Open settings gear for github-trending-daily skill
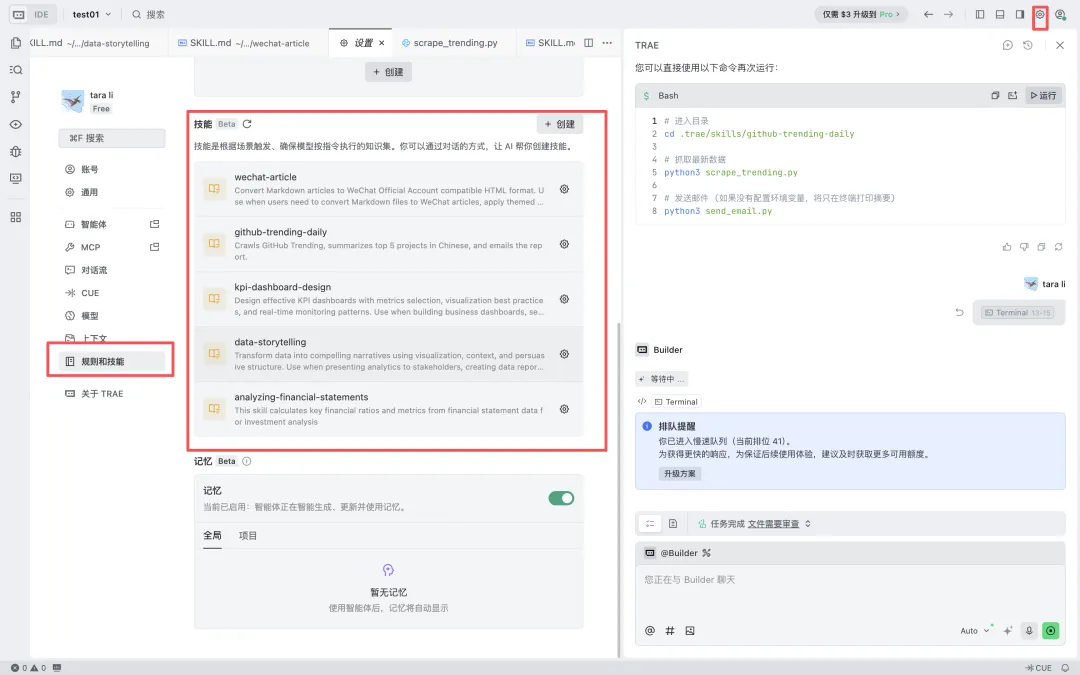1080x675 pixels. click(564, 244)
